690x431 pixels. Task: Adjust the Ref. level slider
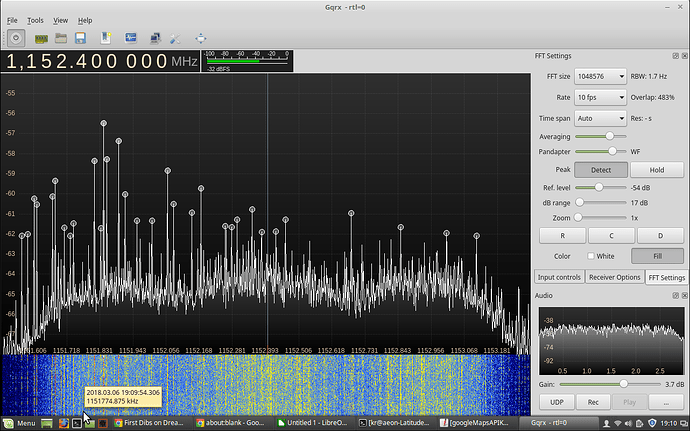tap(601, 188)
